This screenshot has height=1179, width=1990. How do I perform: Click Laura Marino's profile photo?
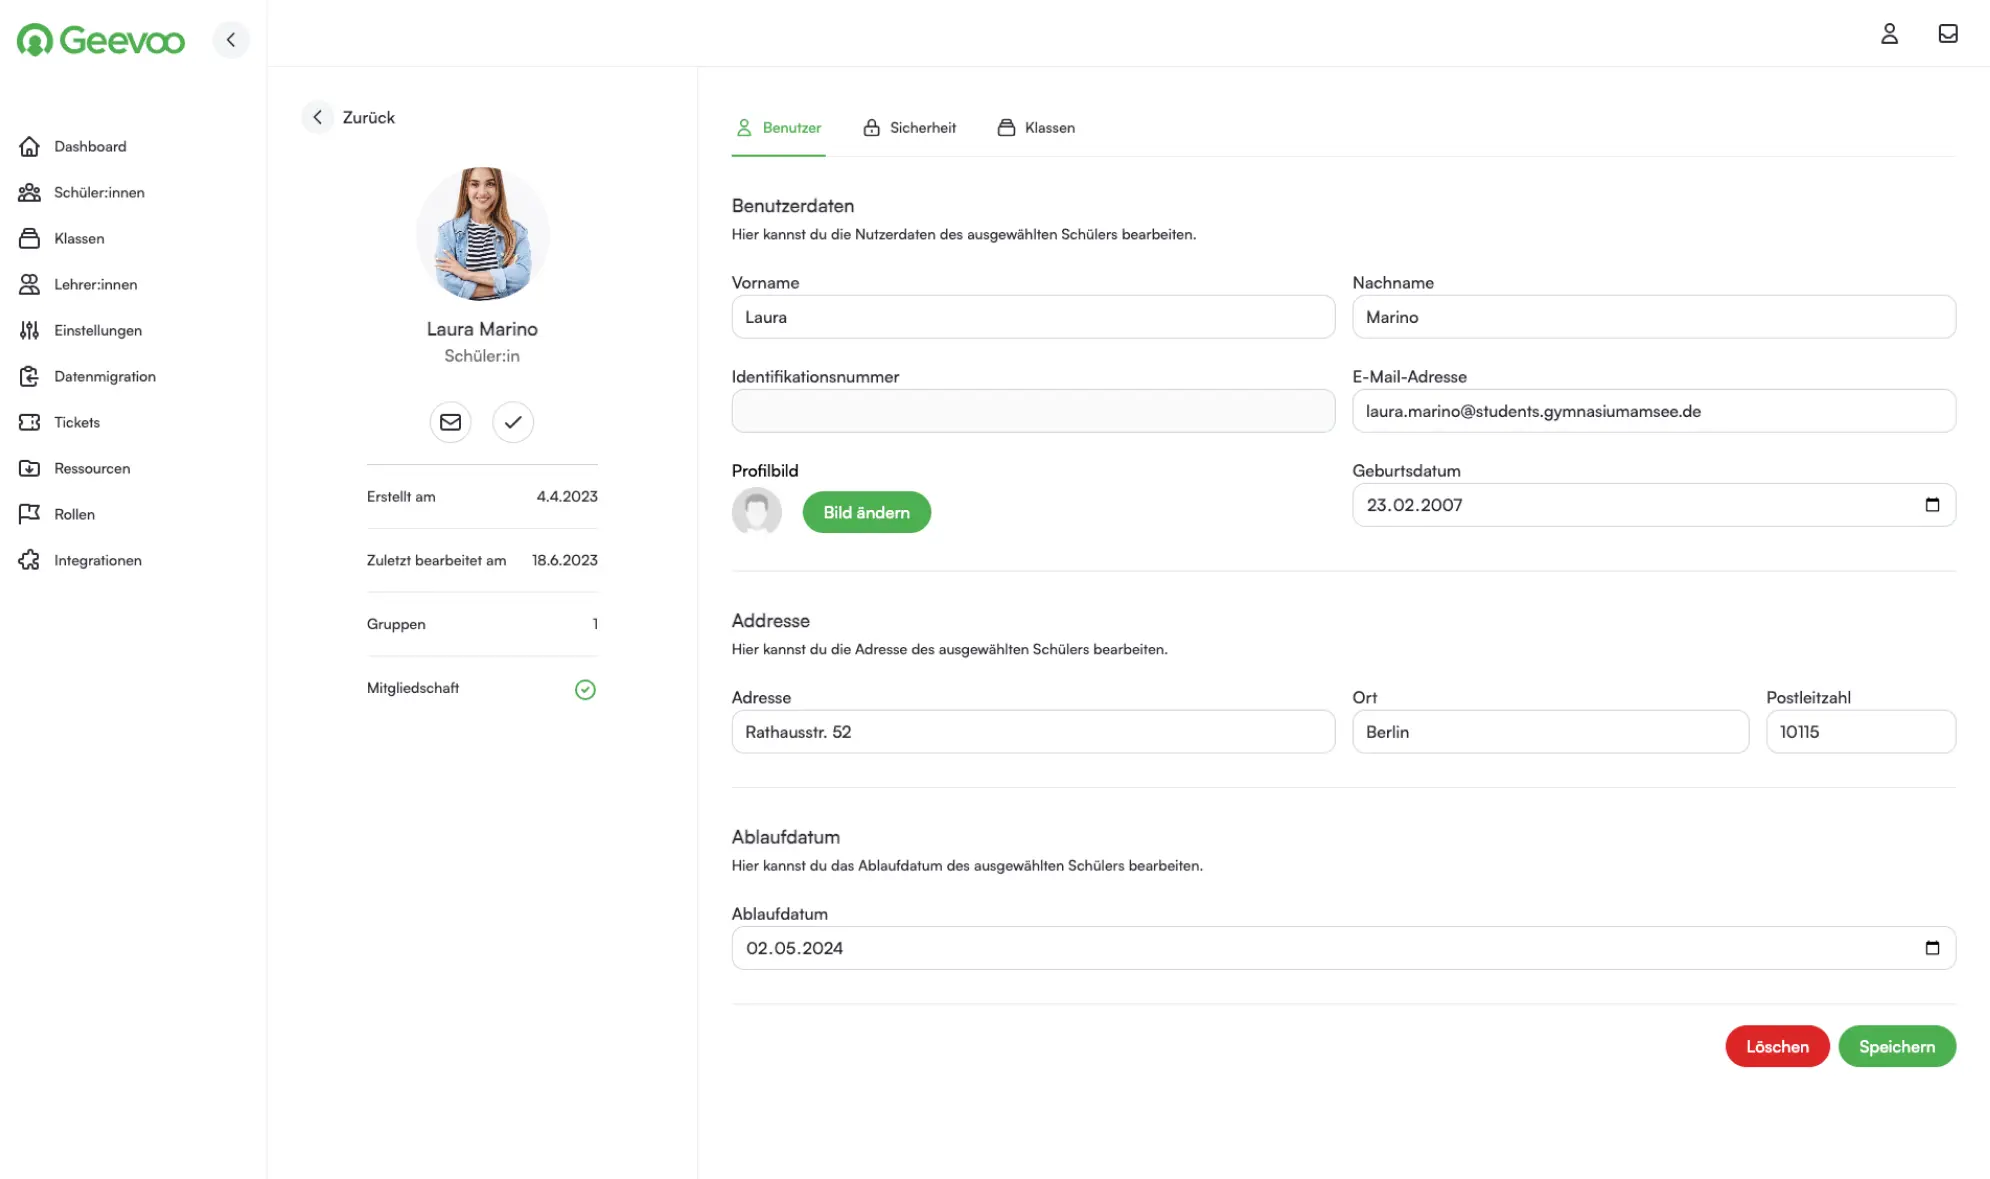482,234
